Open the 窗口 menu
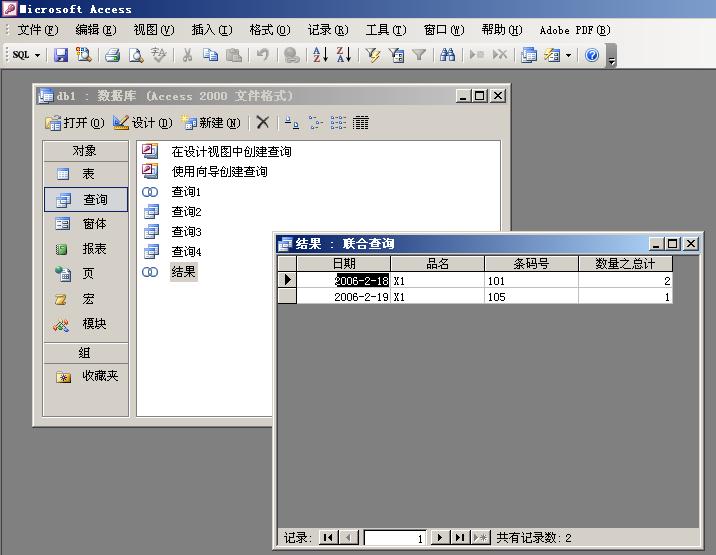 pyautogui.click(x=444, y=30)
